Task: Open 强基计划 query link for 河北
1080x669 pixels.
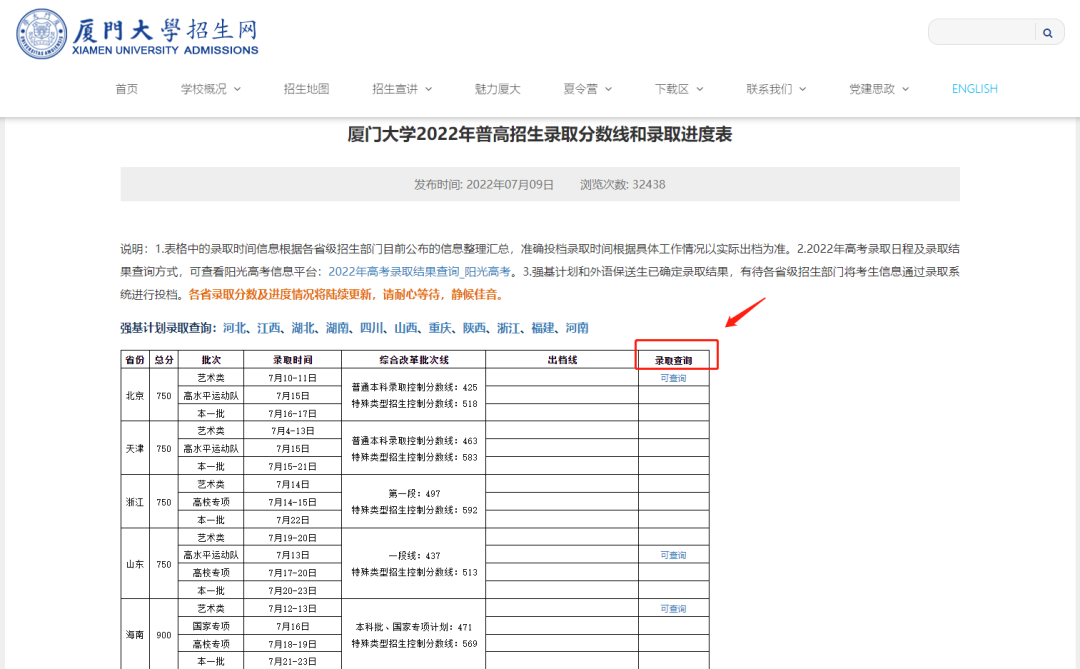Action: (234, 328)
